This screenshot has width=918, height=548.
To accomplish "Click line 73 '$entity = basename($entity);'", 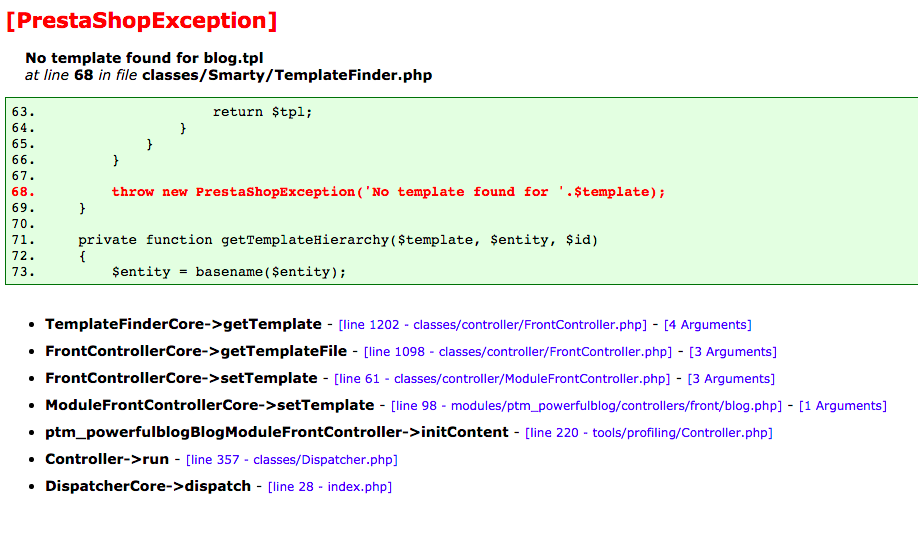I will click(x=229, y=272).
